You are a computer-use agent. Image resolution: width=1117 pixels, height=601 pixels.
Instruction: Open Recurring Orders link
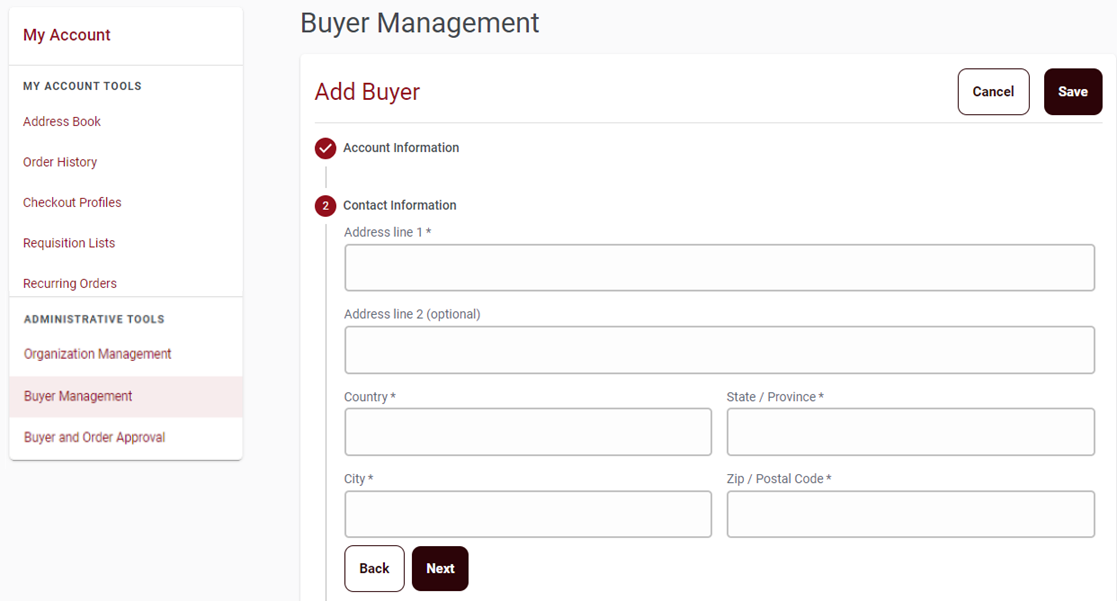pyautogui.click(x=70, y=283)
